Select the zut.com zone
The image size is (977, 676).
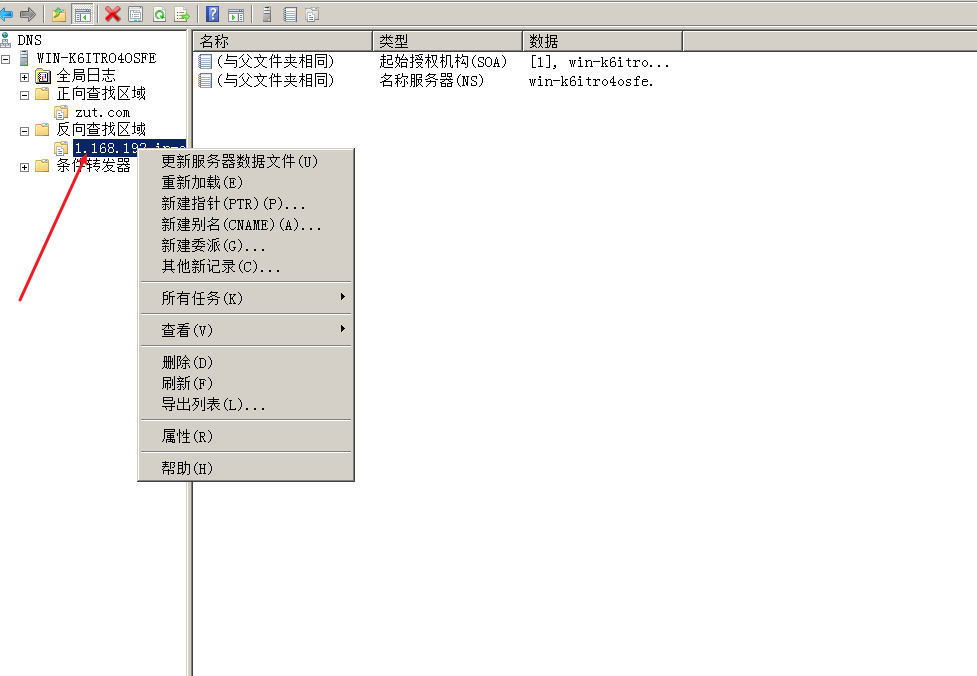(102, 113)
